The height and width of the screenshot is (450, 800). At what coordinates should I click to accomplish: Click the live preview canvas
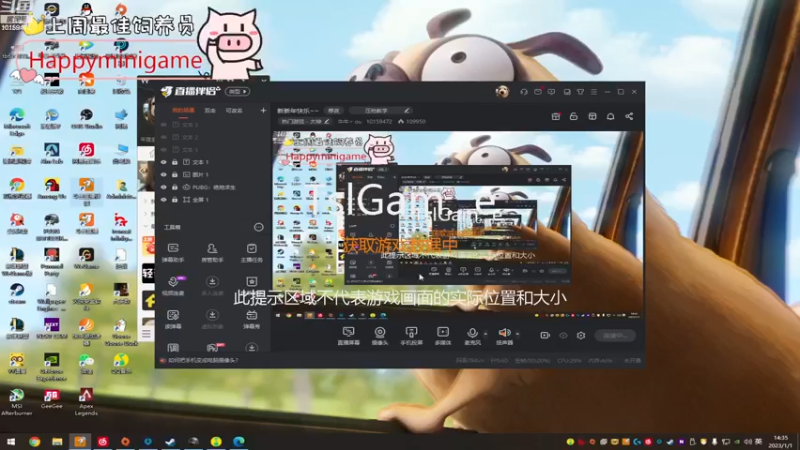pyautogui.click(x=458, y=226)
